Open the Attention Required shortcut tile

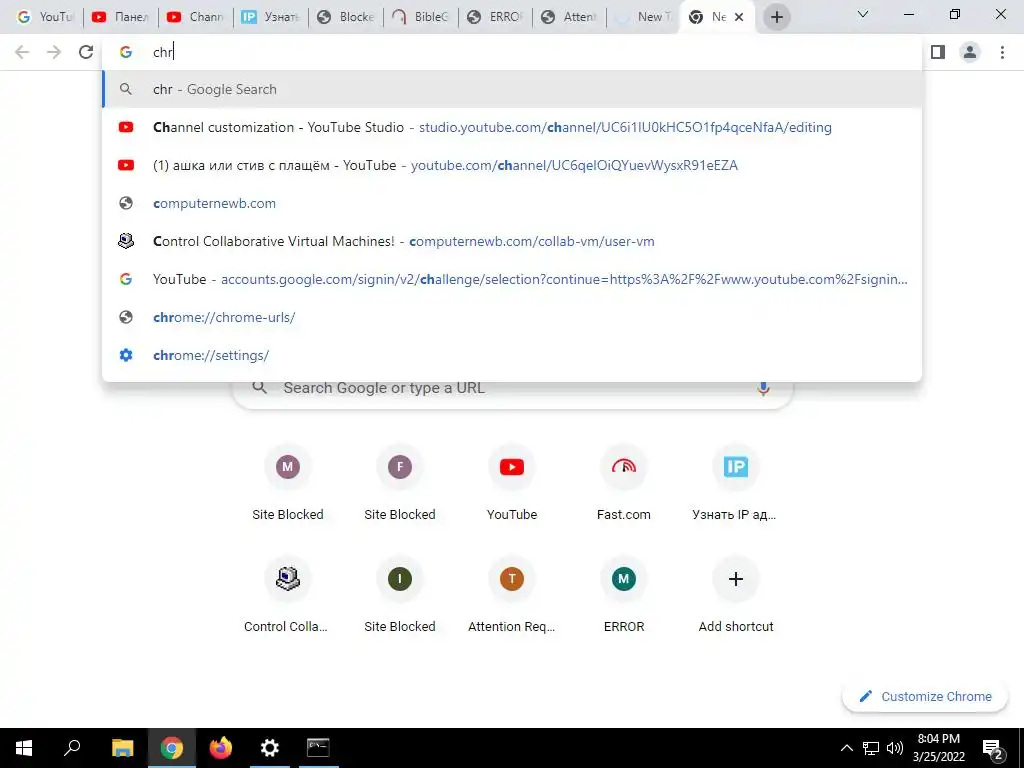[512, 596]
